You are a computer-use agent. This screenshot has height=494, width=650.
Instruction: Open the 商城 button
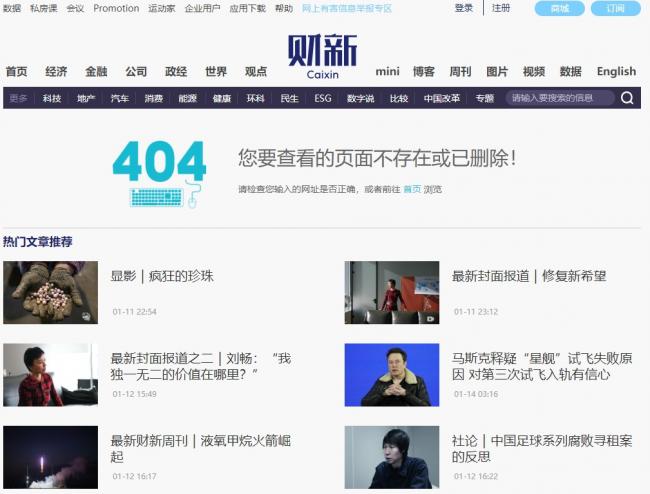[x=560, y=8]
